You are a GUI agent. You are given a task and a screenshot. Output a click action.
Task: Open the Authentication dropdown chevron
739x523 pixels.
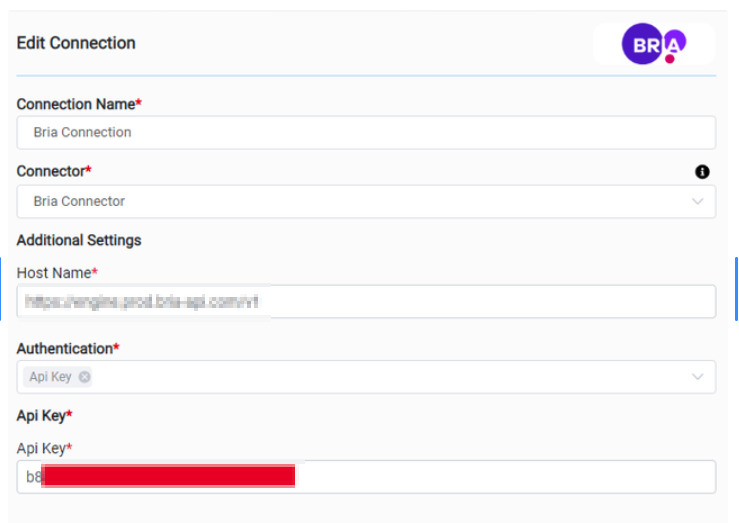pyautogui.click(x=698, y=377)
